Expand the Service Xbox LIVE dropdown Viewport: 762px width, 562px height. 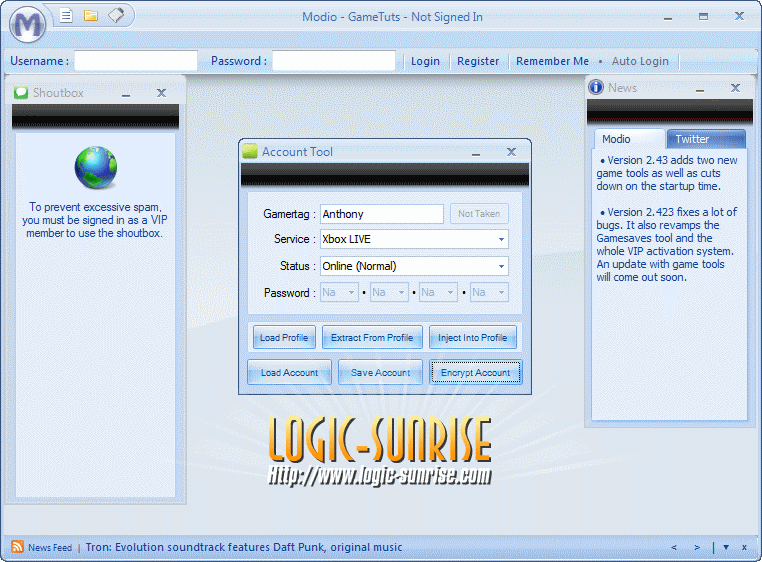coord(501,239)
